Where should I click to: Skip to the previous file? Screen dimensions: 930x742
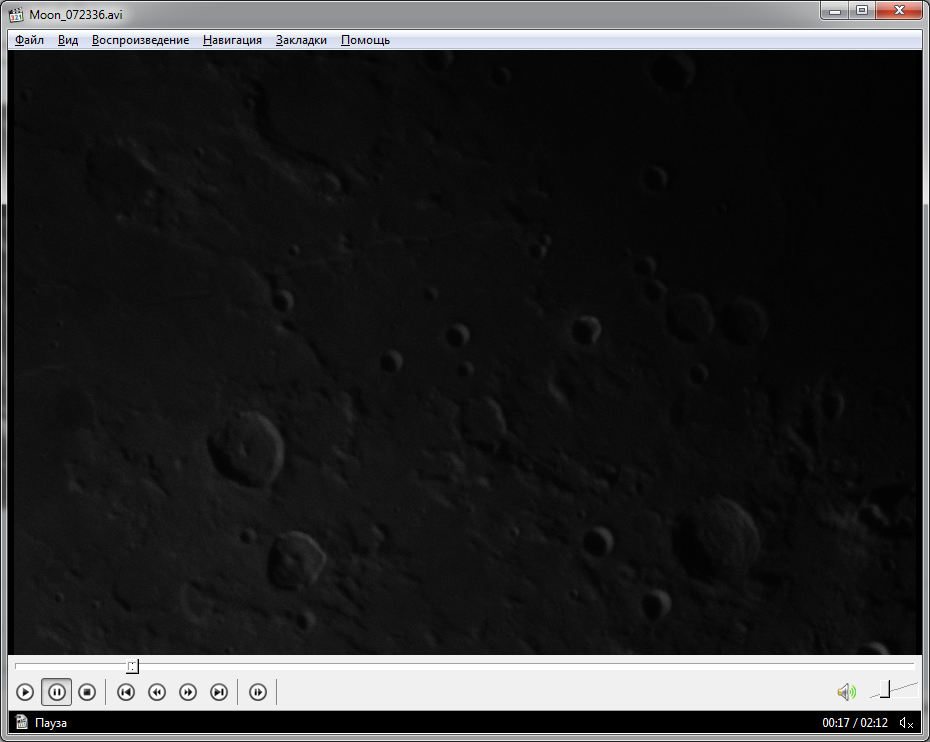[x=126, y=692]
